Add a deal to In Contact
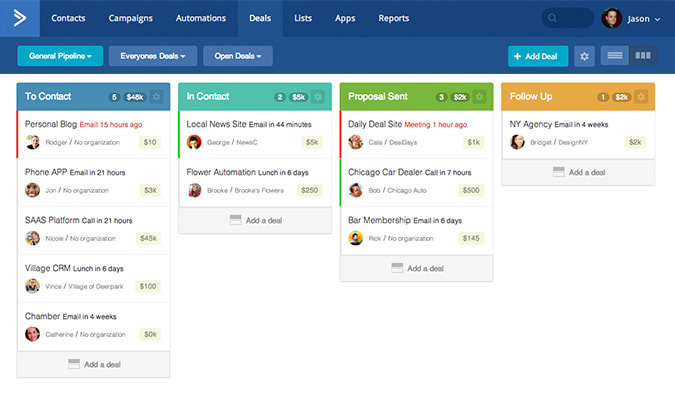The height and width of the screenshot is (397, 675). pos(255,220)
